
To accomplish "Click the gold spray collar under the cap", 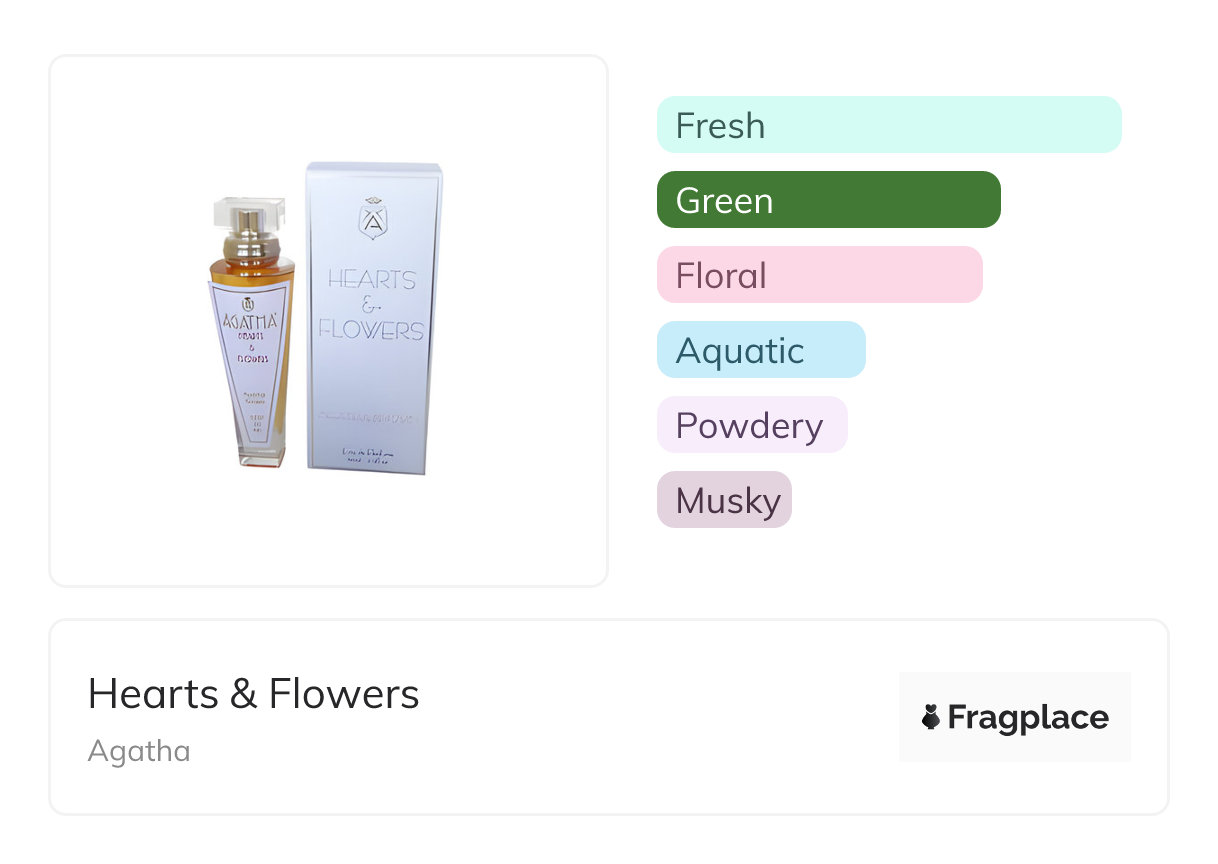I will tap(249, 243).
